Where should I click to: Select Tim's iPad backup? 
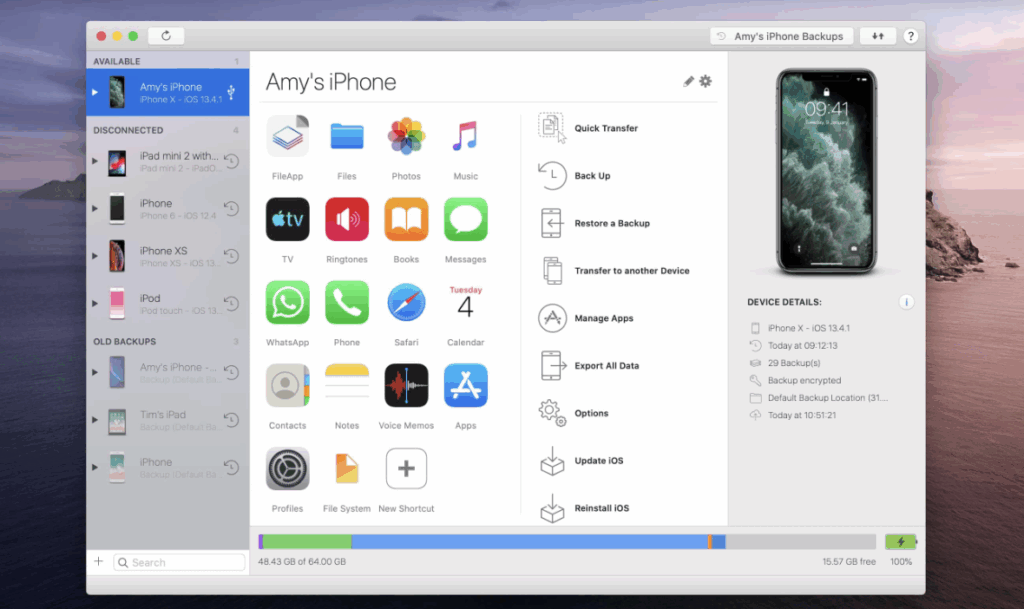[168, 420]
